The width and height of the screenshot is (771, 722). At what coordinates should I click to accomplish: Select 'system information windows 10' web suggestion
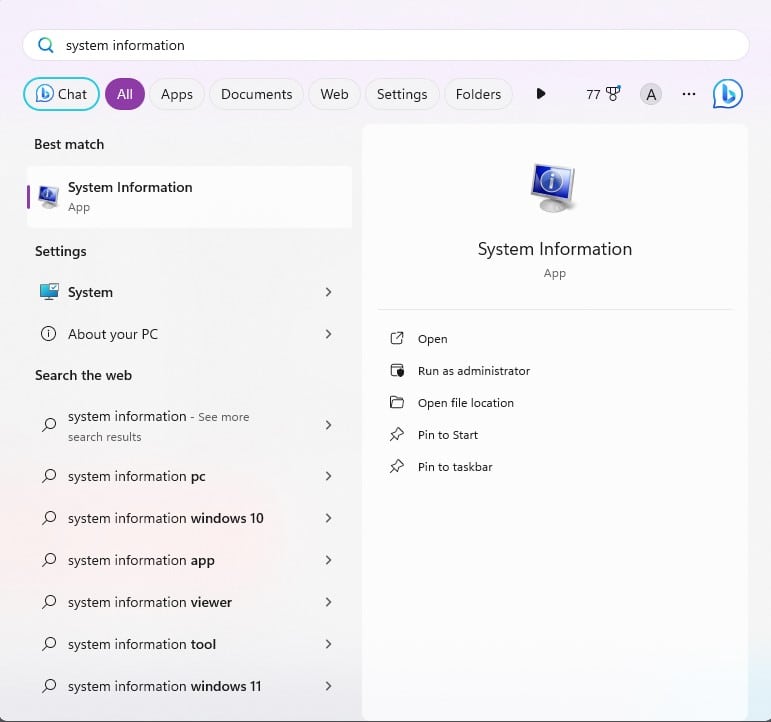pyautogui.click(x=190, y=518)
